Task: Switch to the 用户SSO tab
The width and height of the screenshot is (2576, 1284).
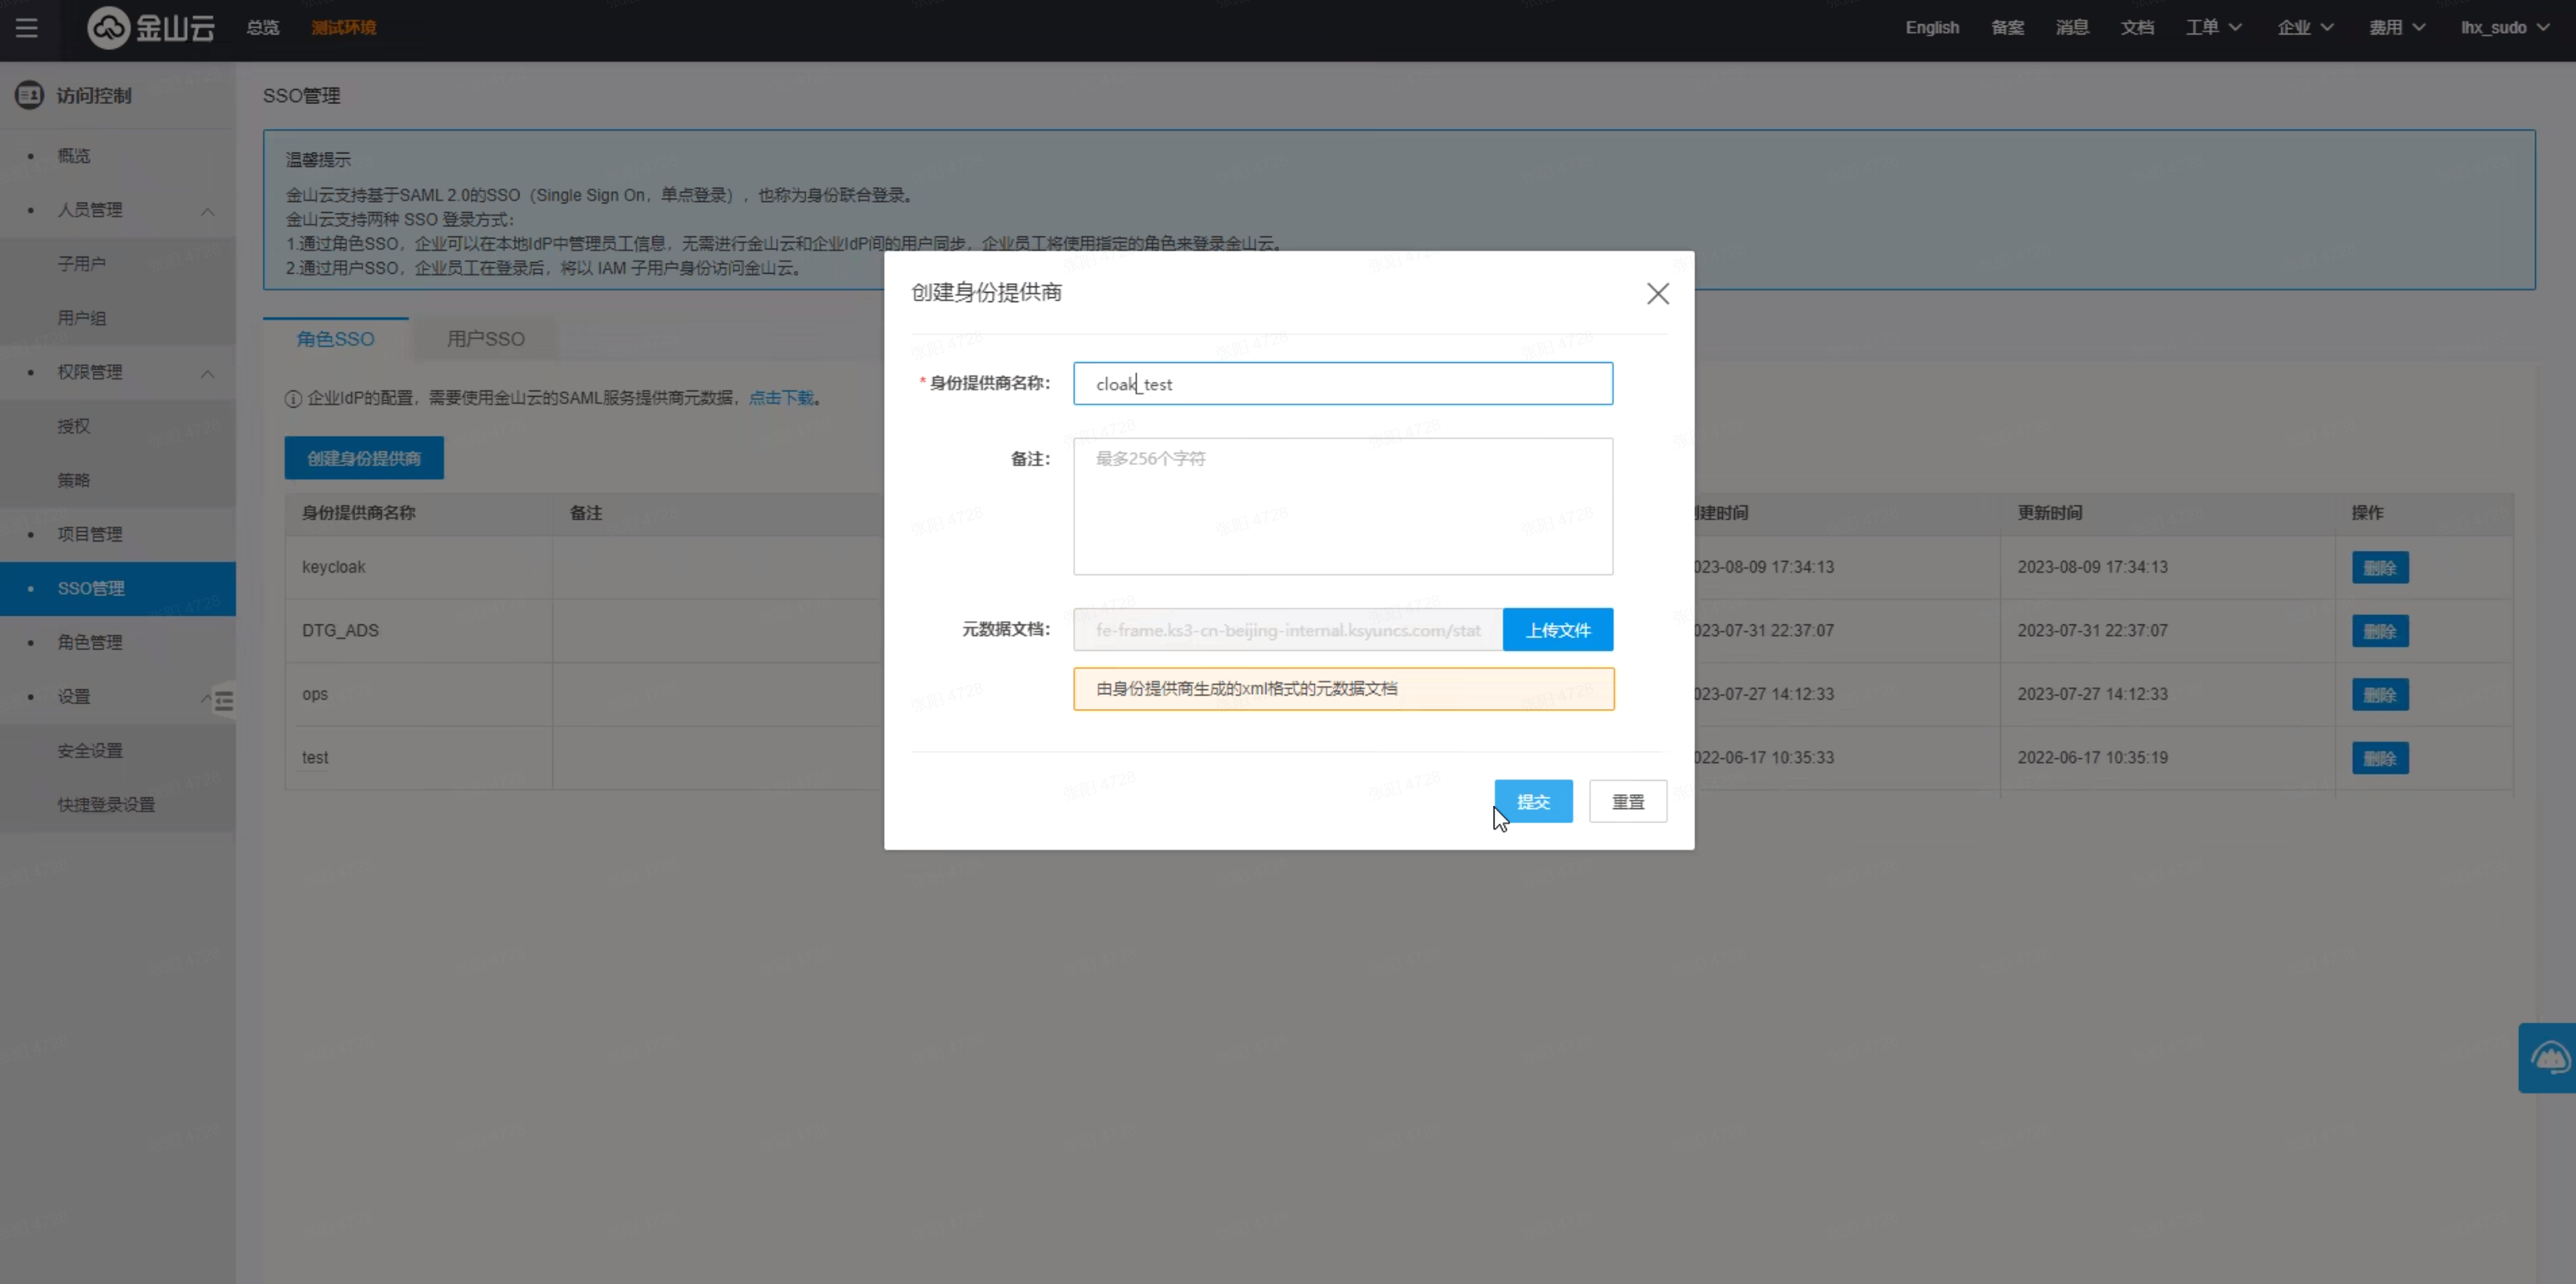Action: coord(485,339)
